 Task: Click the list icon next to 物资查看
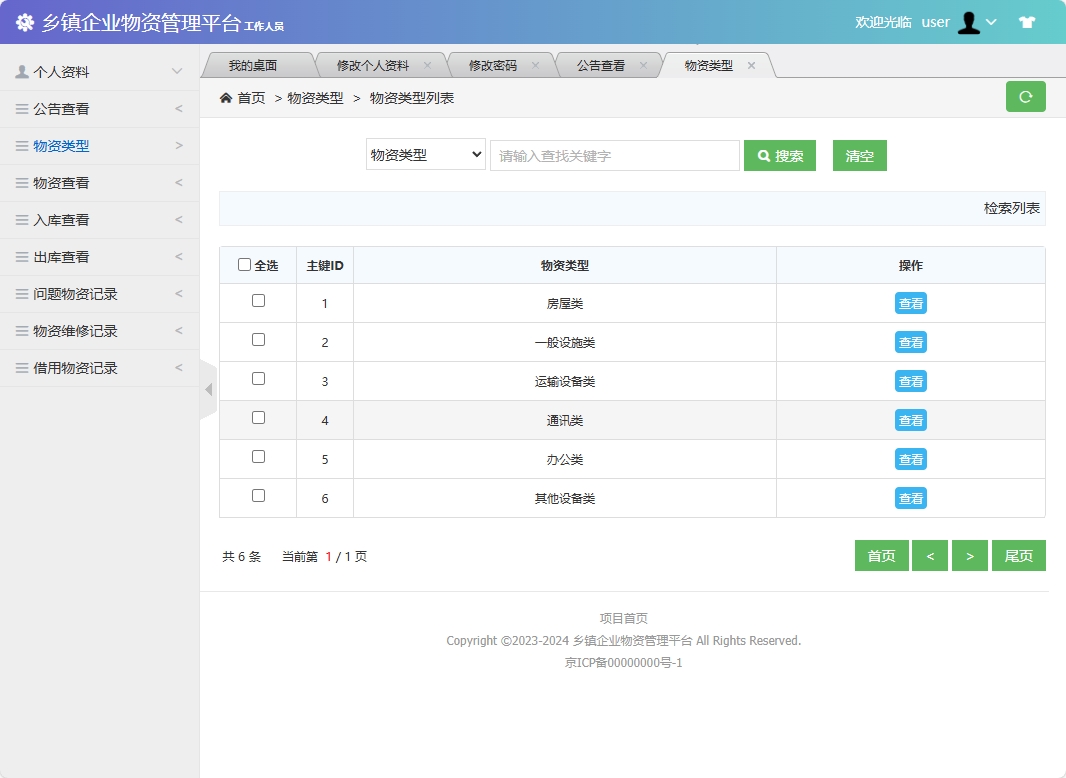pyautogui.click(x=22, y=182)
